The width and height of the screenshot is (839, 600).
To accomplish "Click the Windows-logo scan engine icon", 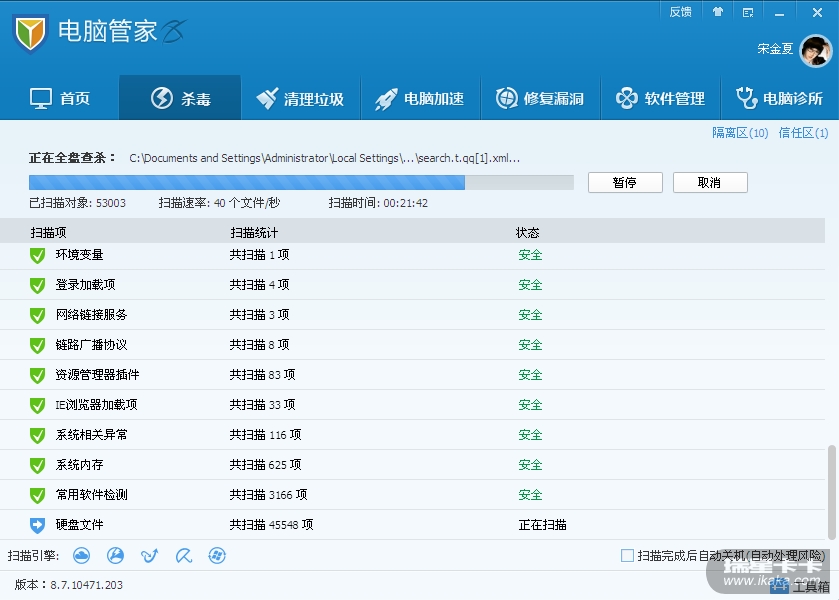I will (x=217, y=555).
